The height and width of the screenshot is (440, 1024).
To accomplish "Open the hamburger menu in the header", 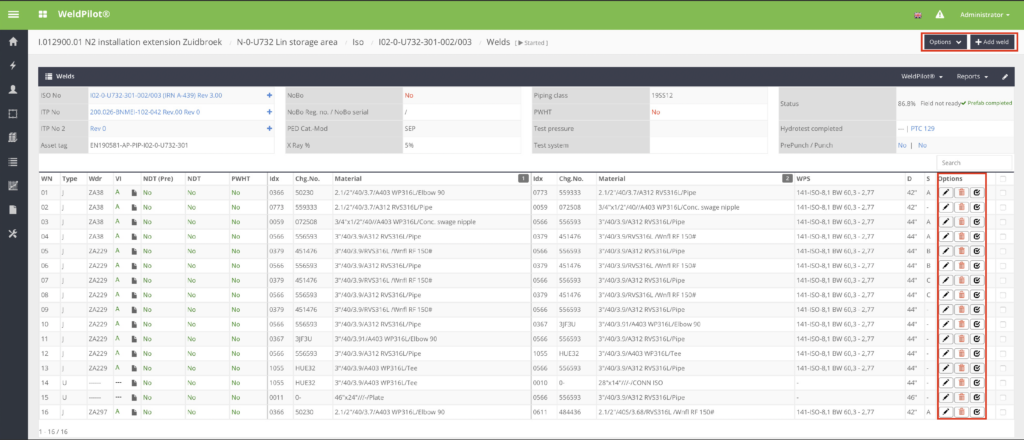I will click(x=12, y=14).
